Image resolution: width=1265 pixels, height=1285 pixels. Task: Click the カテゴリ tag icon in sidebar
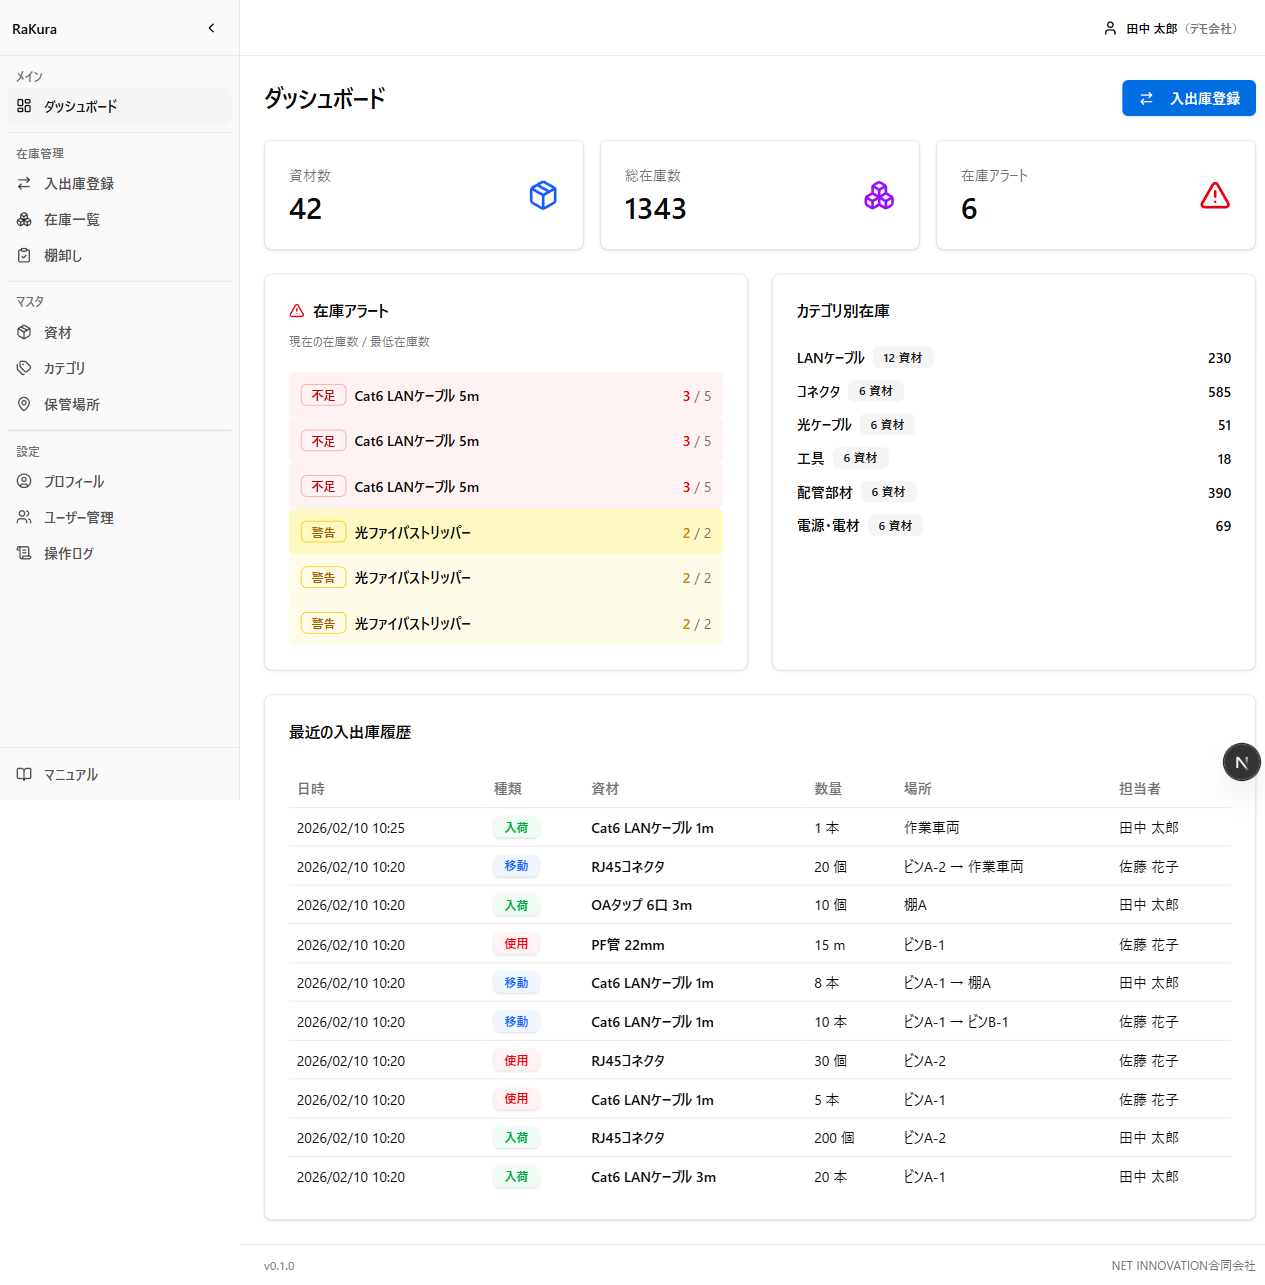[x=24, y=368]
